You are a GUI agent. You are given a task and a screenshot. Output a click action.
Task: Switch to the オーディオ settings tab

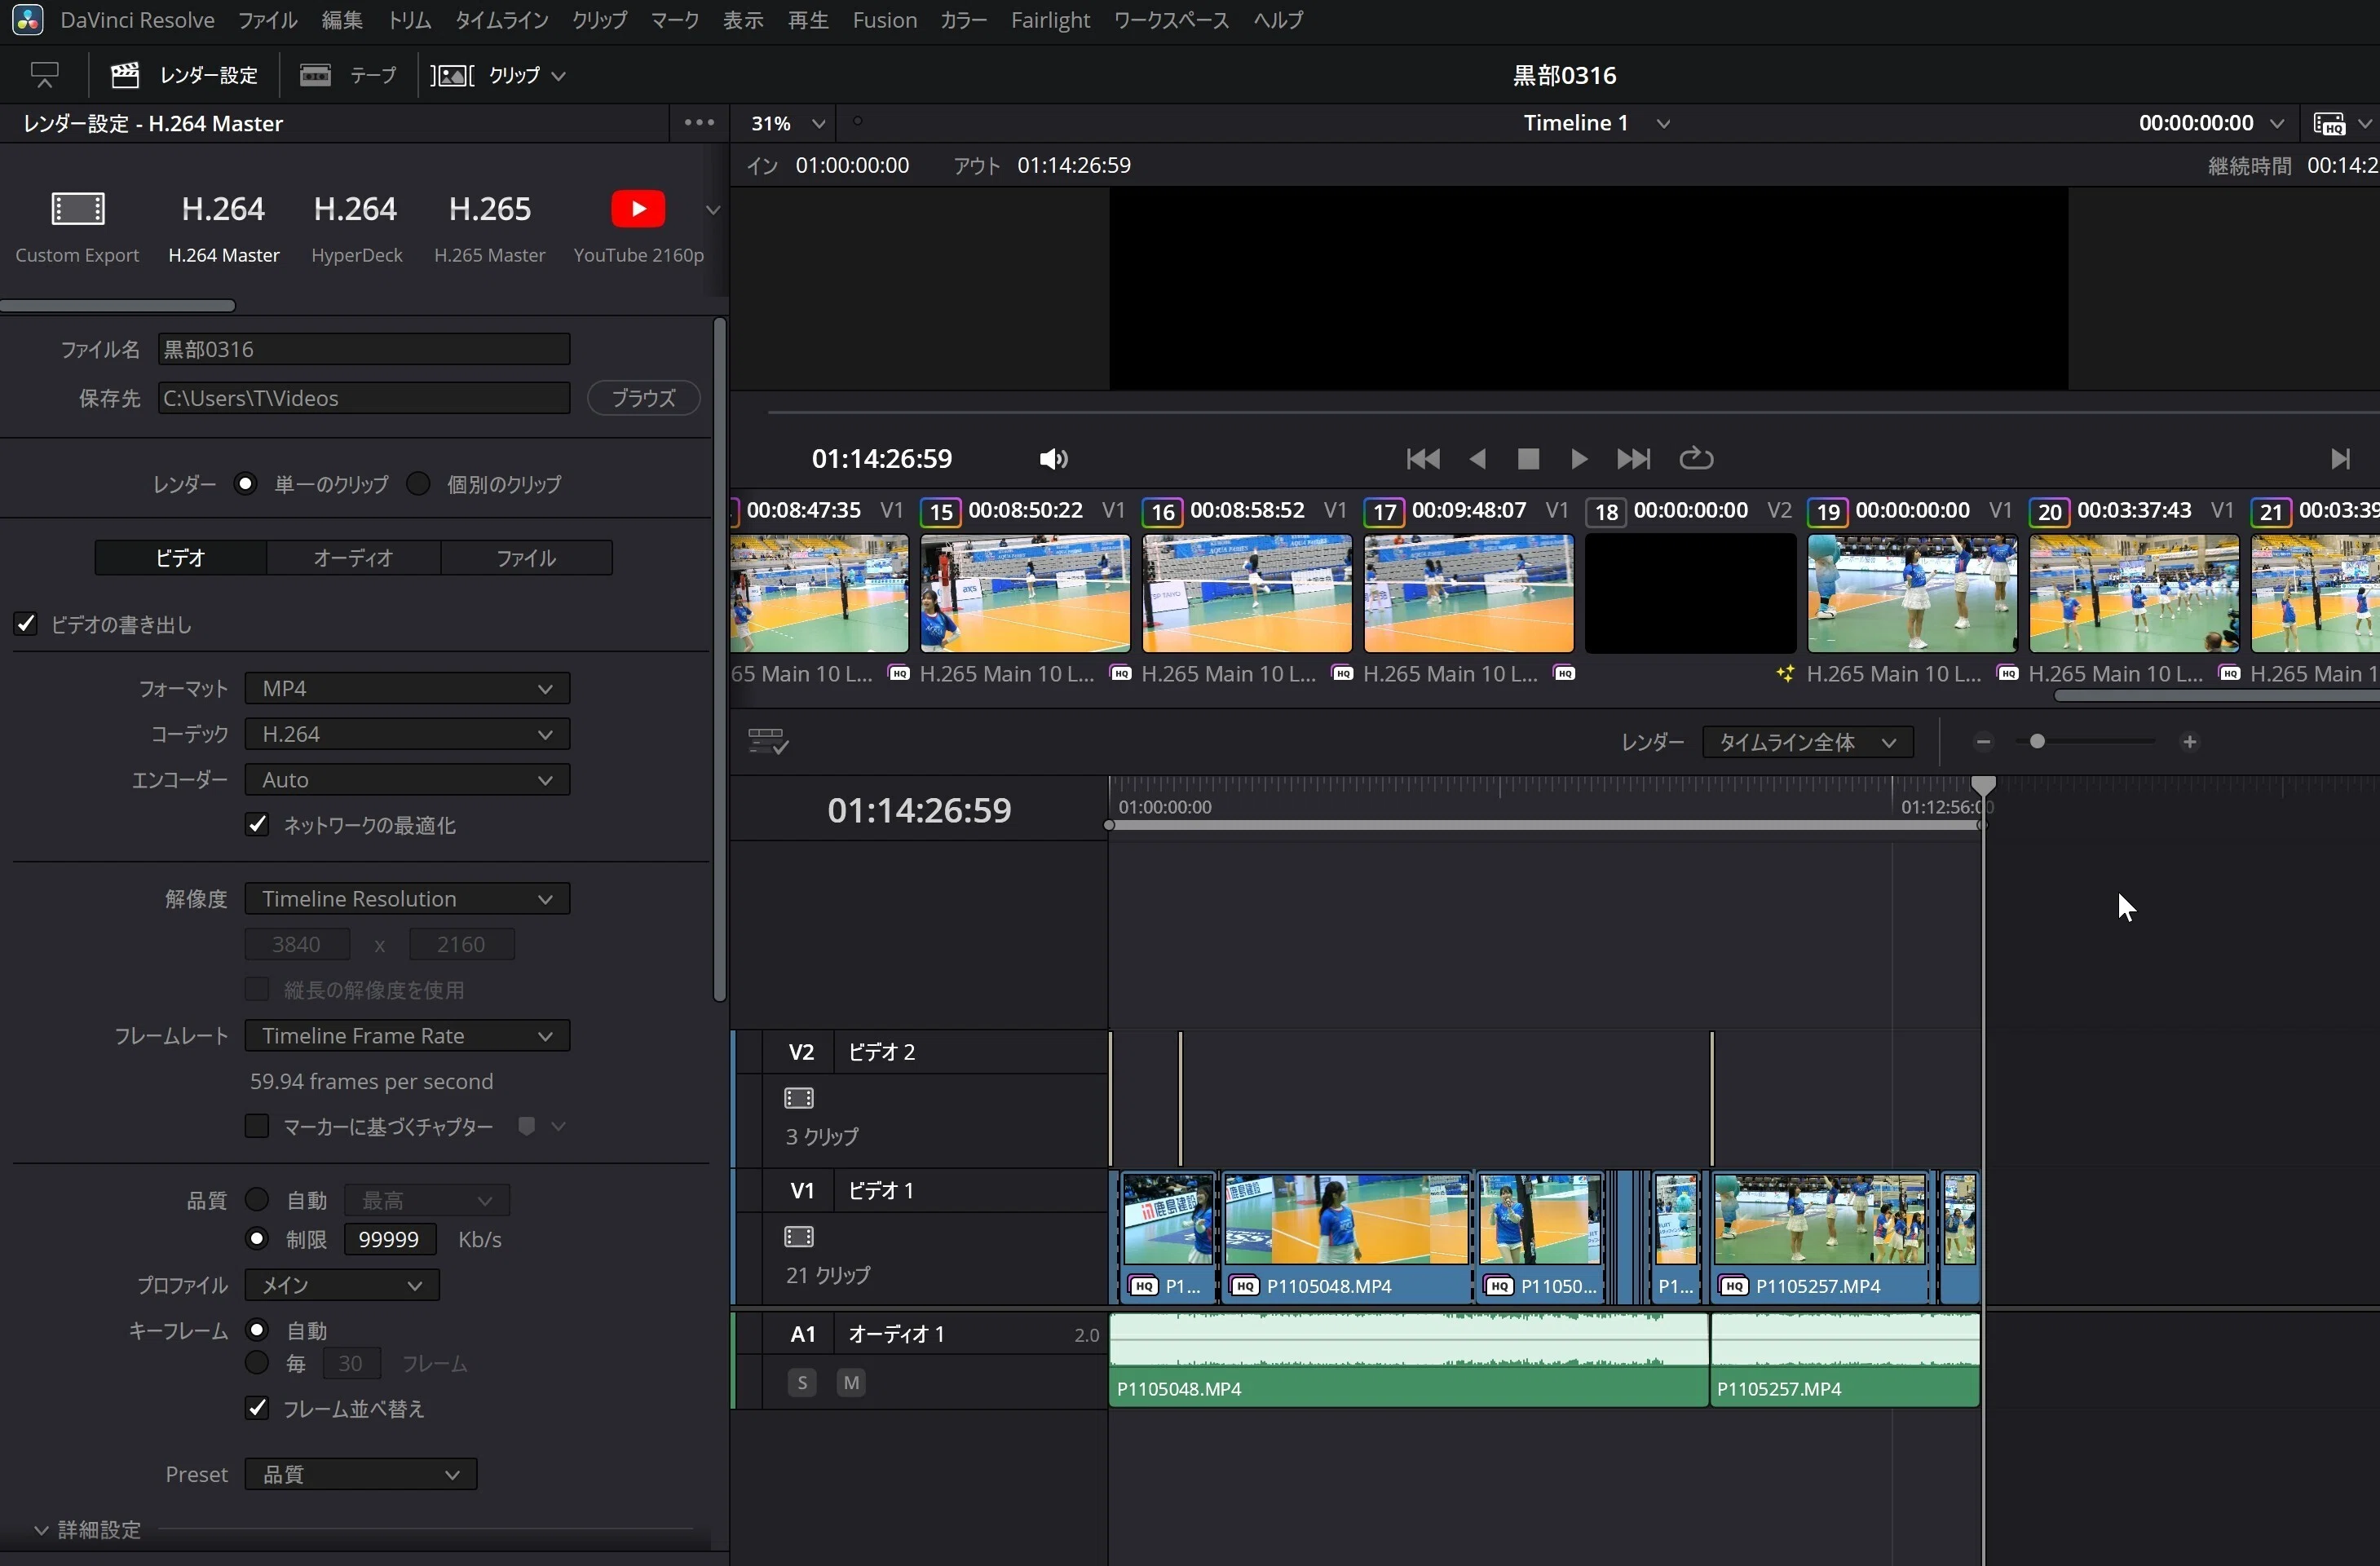(x=353, y=557)
